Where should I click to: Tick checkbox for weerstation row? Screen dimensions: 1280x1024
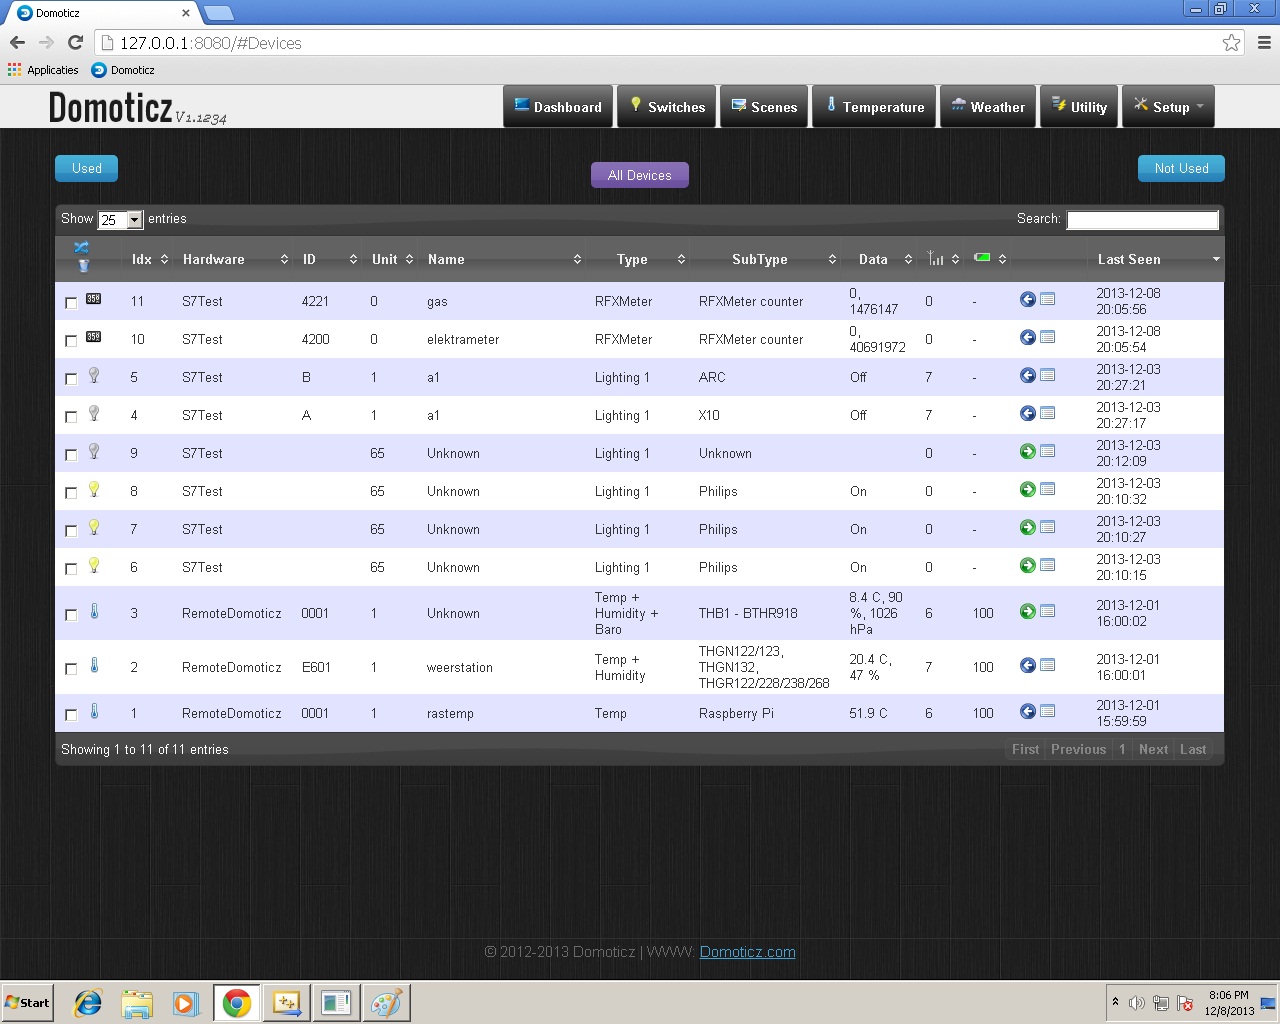71,669
